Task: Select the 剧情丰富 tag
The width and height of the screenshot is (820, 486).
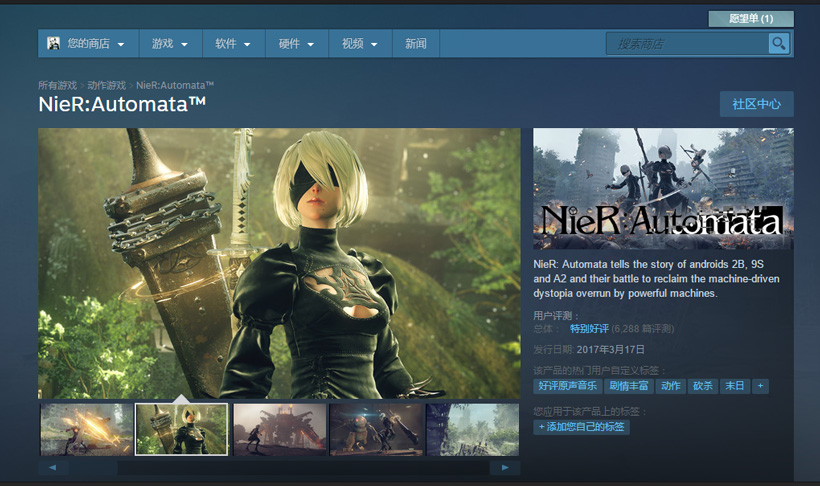Action: [x=629, y=386]
